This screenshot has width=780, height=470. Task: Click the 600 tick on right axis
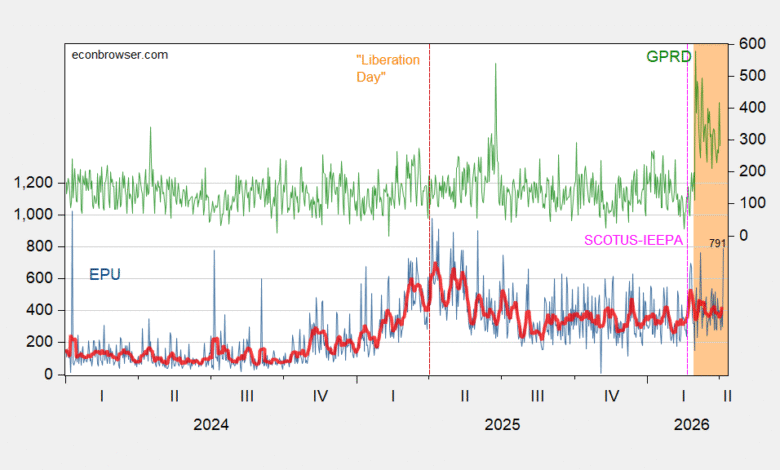pos(751,44)
